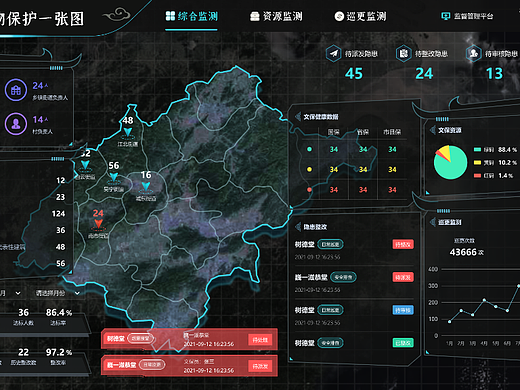Open the 监管管理平台 link

tap(467, 16)
